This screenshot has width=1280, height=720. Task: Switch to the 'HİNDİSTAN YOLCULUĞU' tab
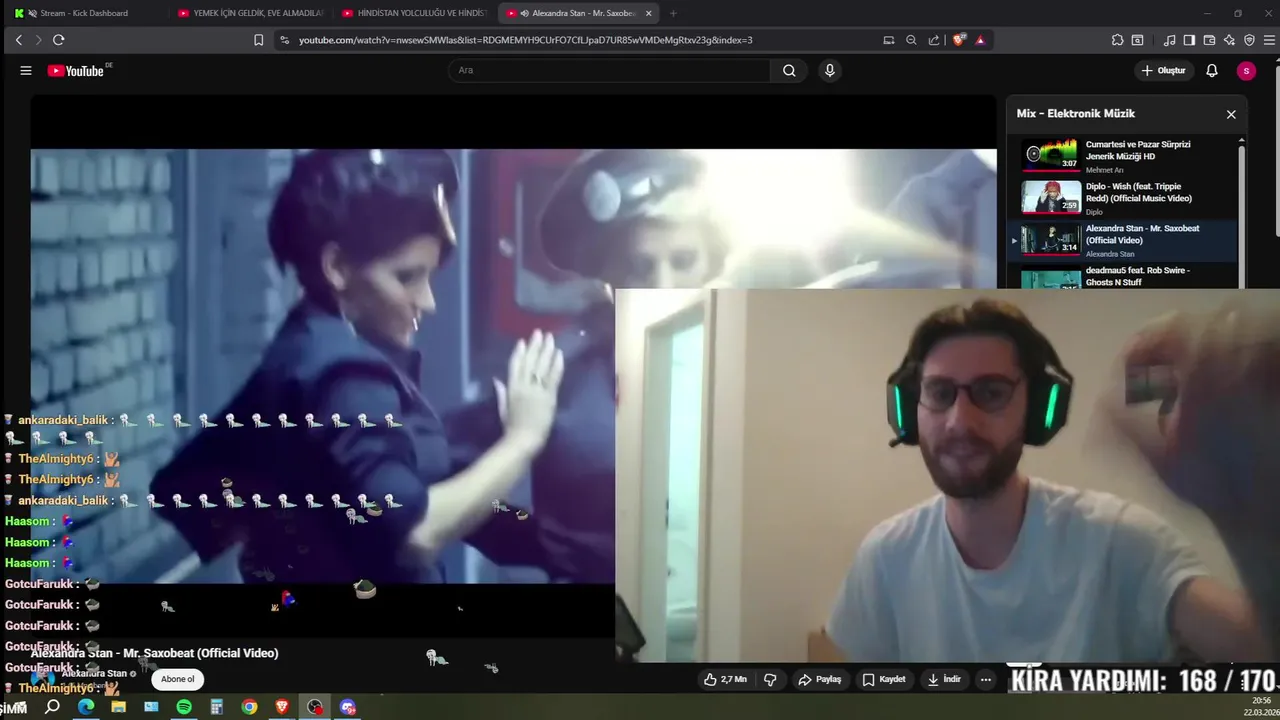[415, 13]
